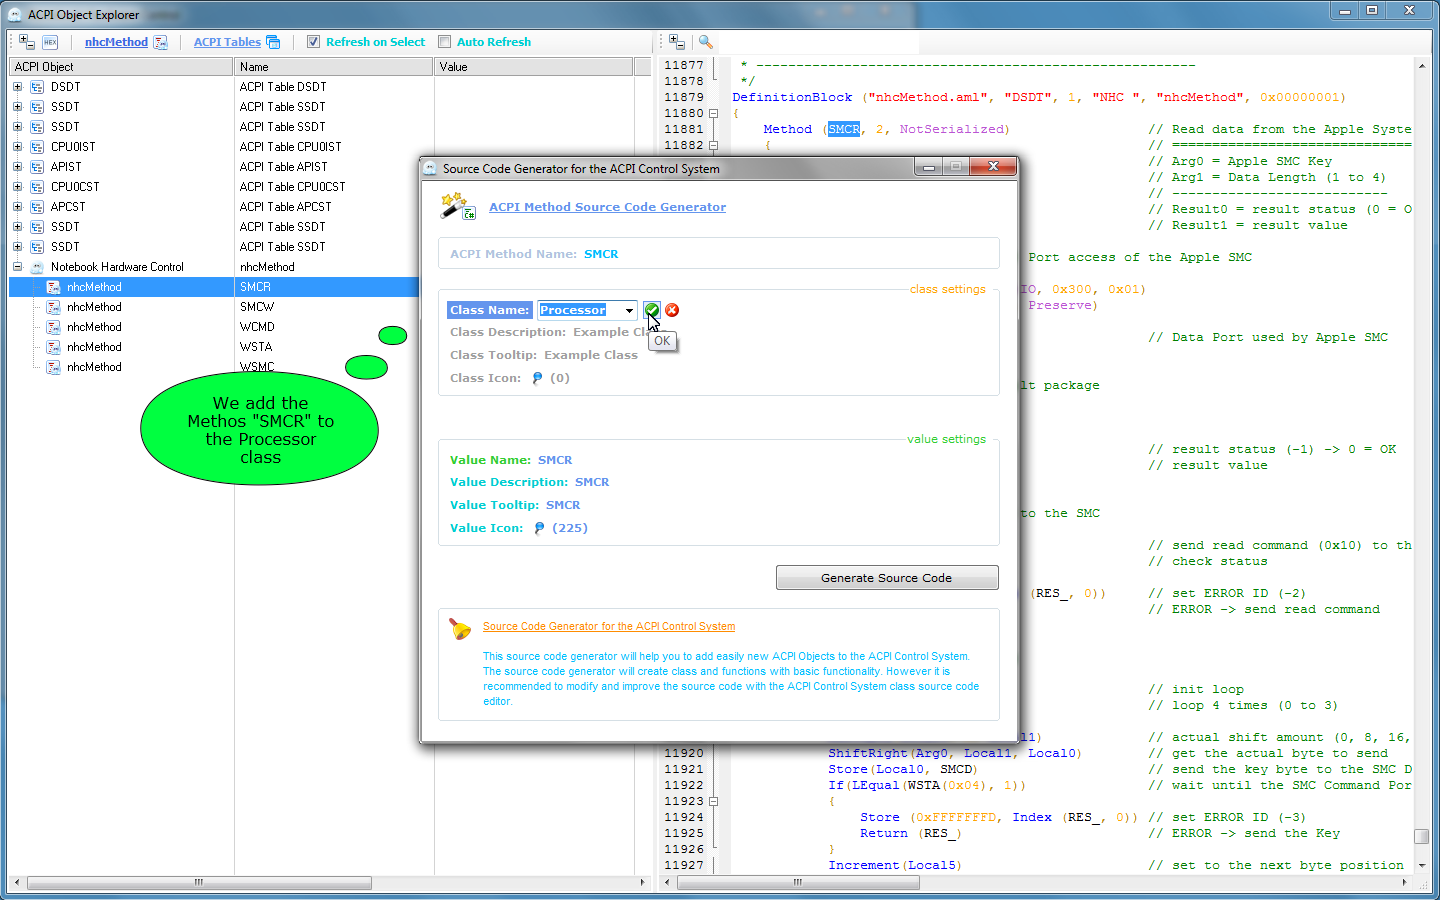Click the code pane vertical scrollbar thumb
Image resolution: width=1440 pixels, height=900 pixels.
(1421, 836)
